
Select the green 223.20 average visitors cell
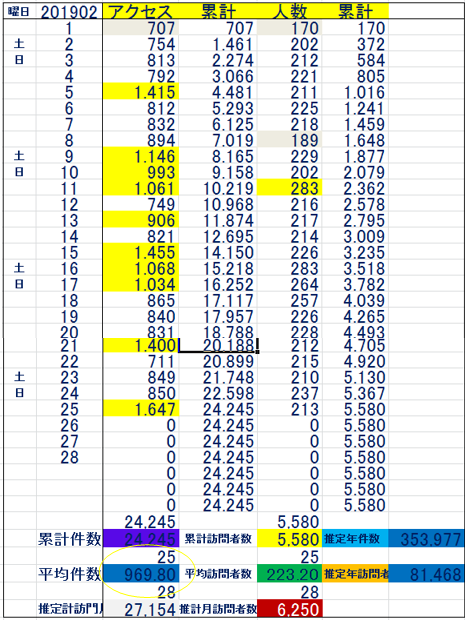289,573
